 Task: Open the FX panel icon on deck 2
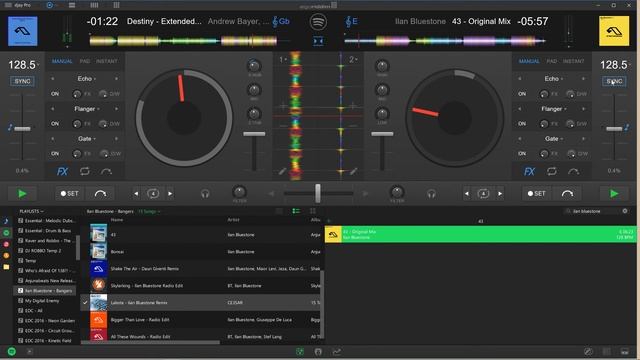(x=529, y=171)
